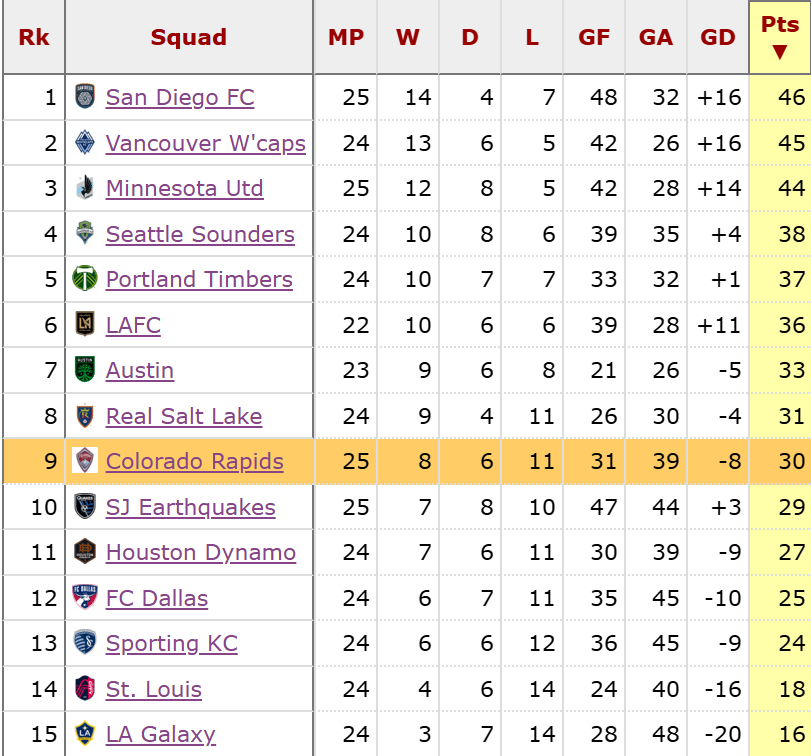Sort standings by the W column header
This screenshot has height=756, width=811.
407,36
